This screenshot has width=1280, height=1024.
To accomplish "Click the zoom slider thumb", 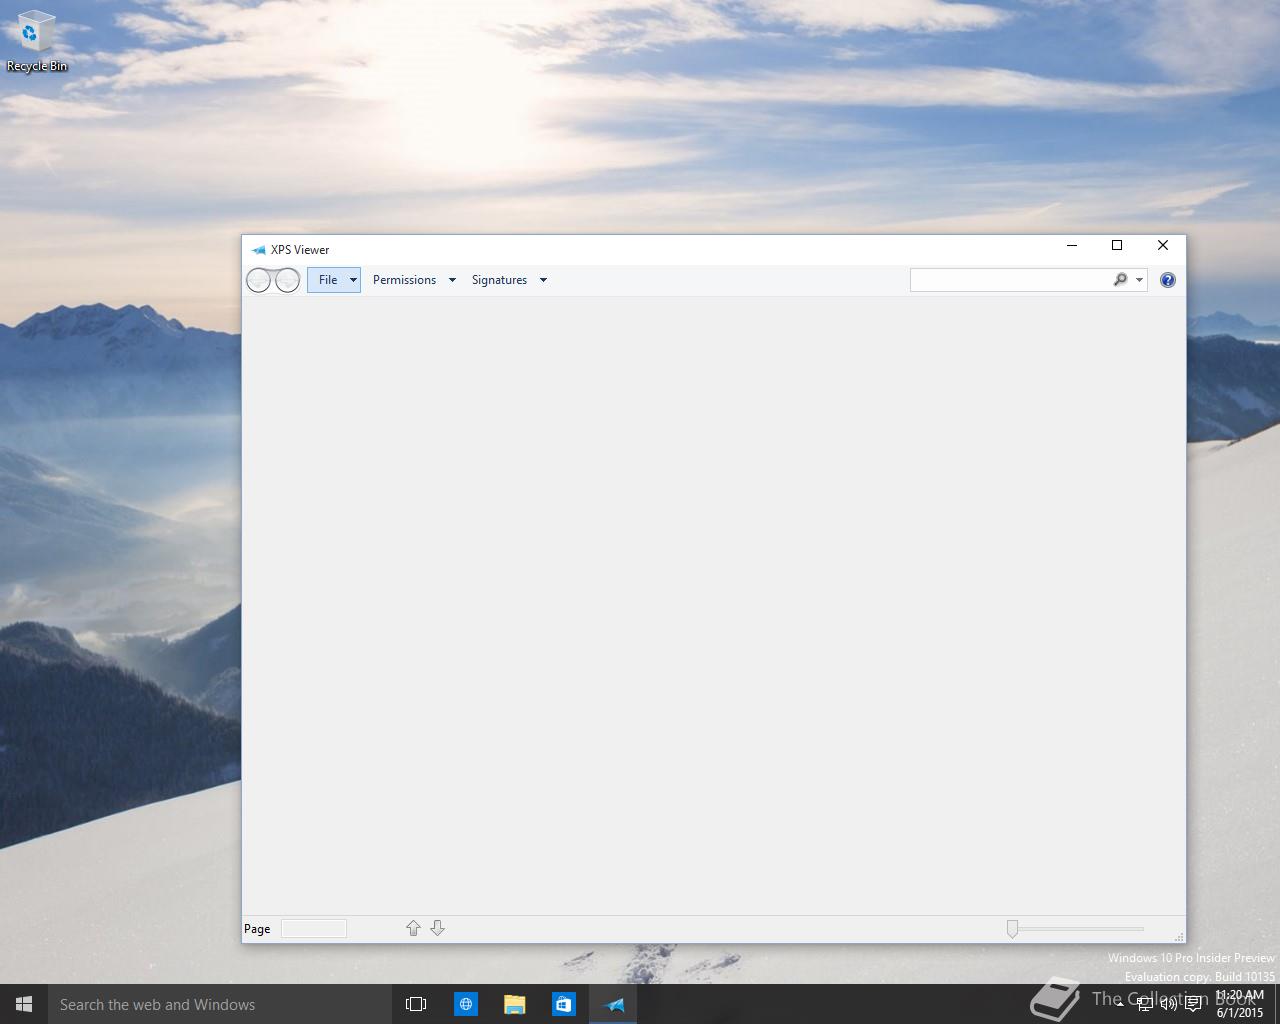I will tap(1012, 929).
